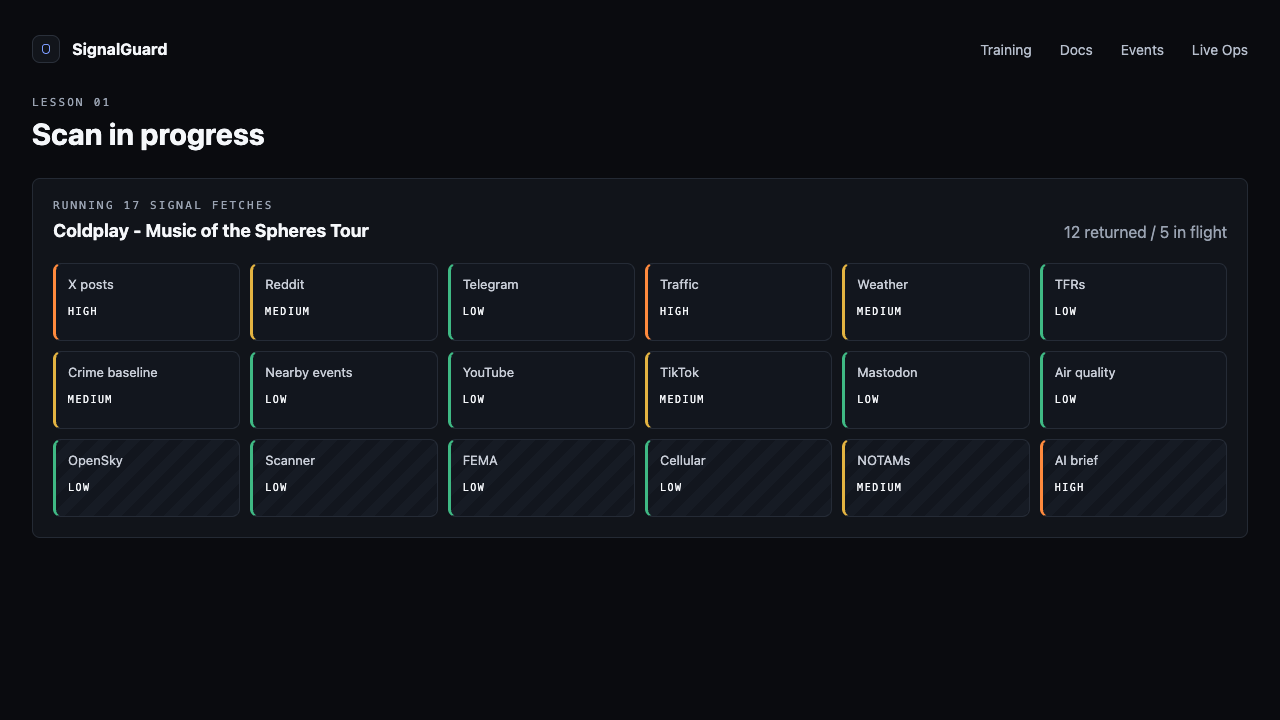
Task: Select the in-flight OpenSky card
Action: pos(146,478)
